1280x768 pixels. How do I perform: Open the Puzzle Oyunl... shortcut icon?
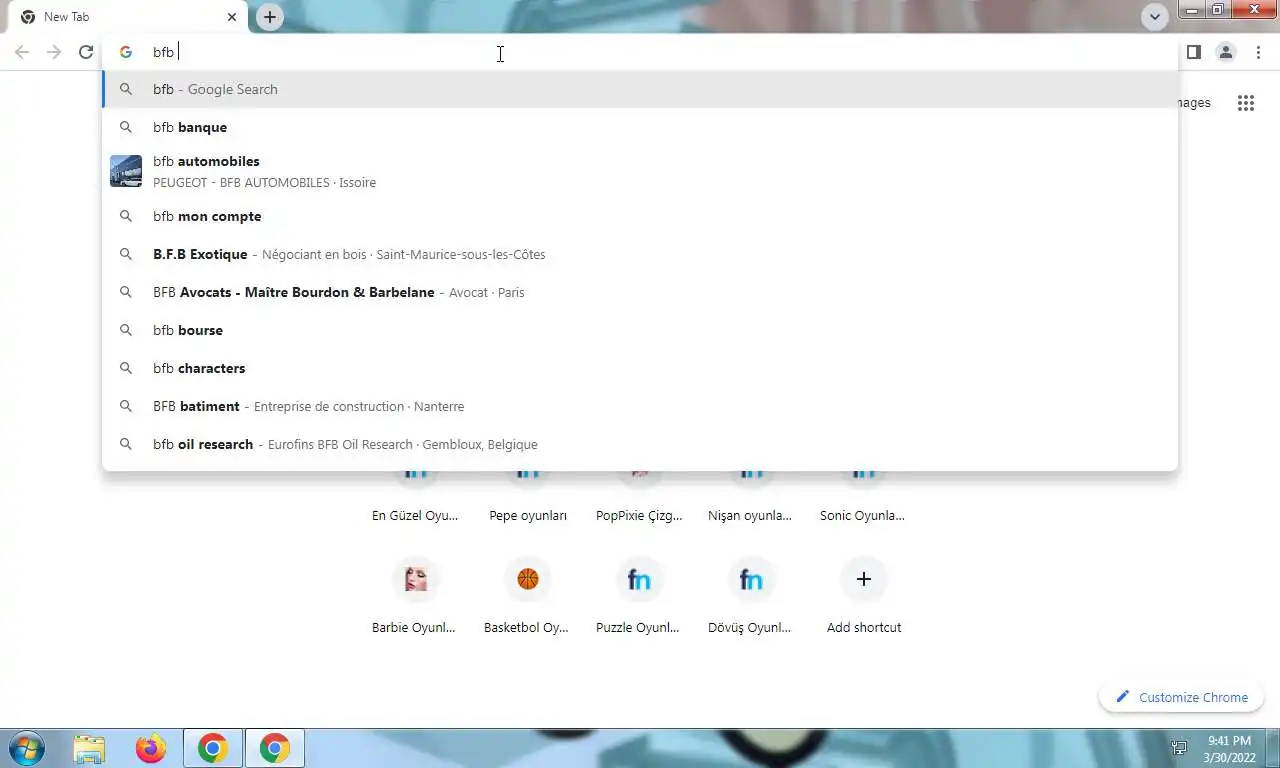point(640,579)
